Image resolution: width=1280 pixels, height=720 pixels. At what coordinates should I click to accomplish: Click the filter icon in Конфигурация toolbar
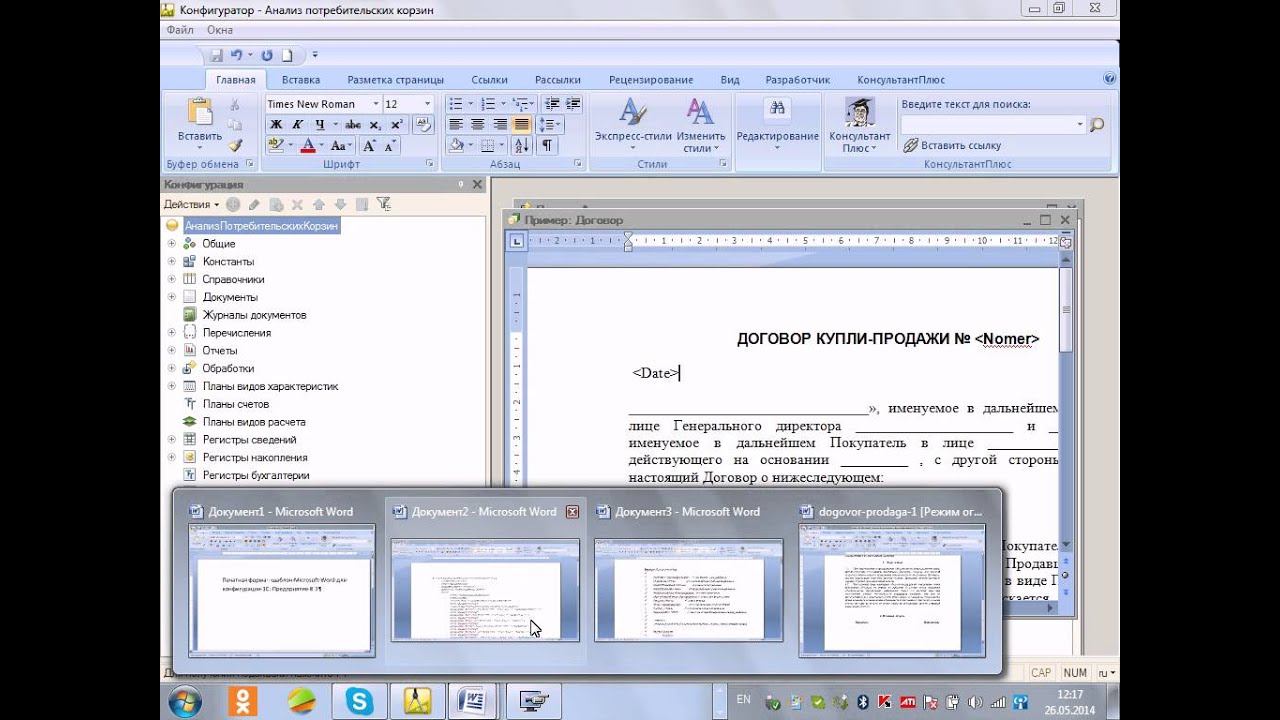[x=383, y=204]
